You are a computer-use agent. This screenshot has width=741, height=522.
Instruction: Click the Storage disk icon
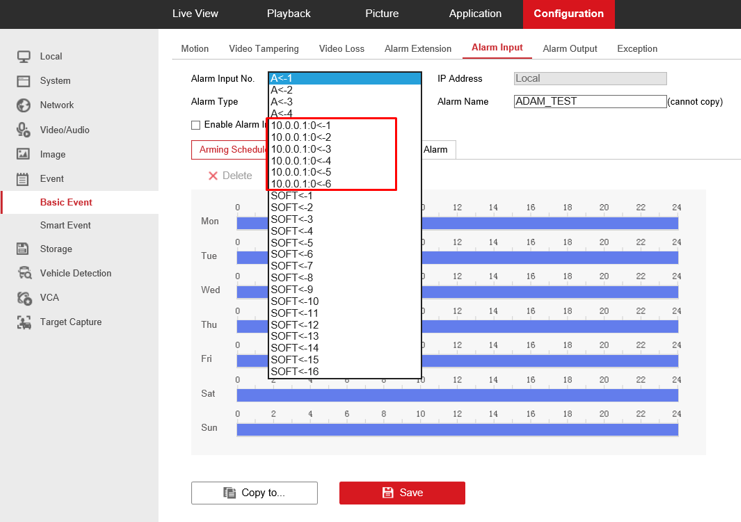(x=23, y=249)
